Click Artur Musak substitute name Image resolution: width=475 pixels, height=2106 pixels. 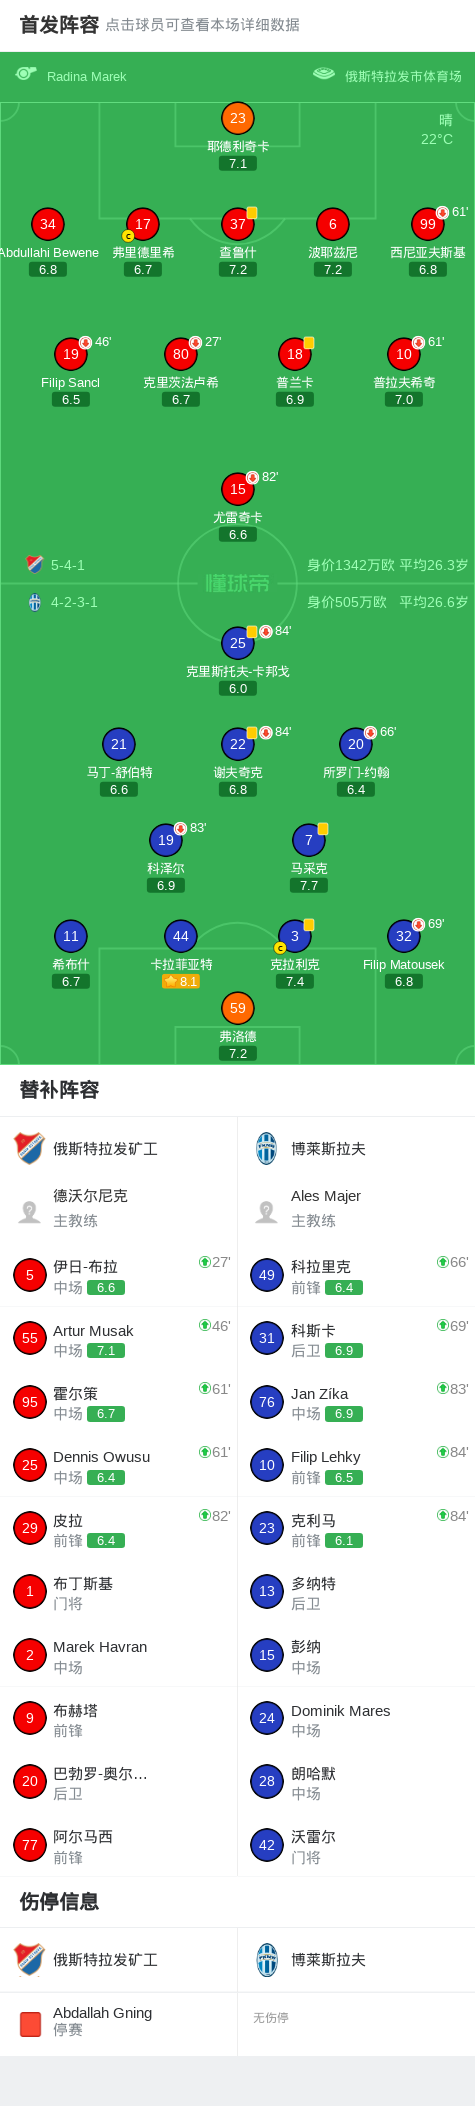pos(93,1330)
